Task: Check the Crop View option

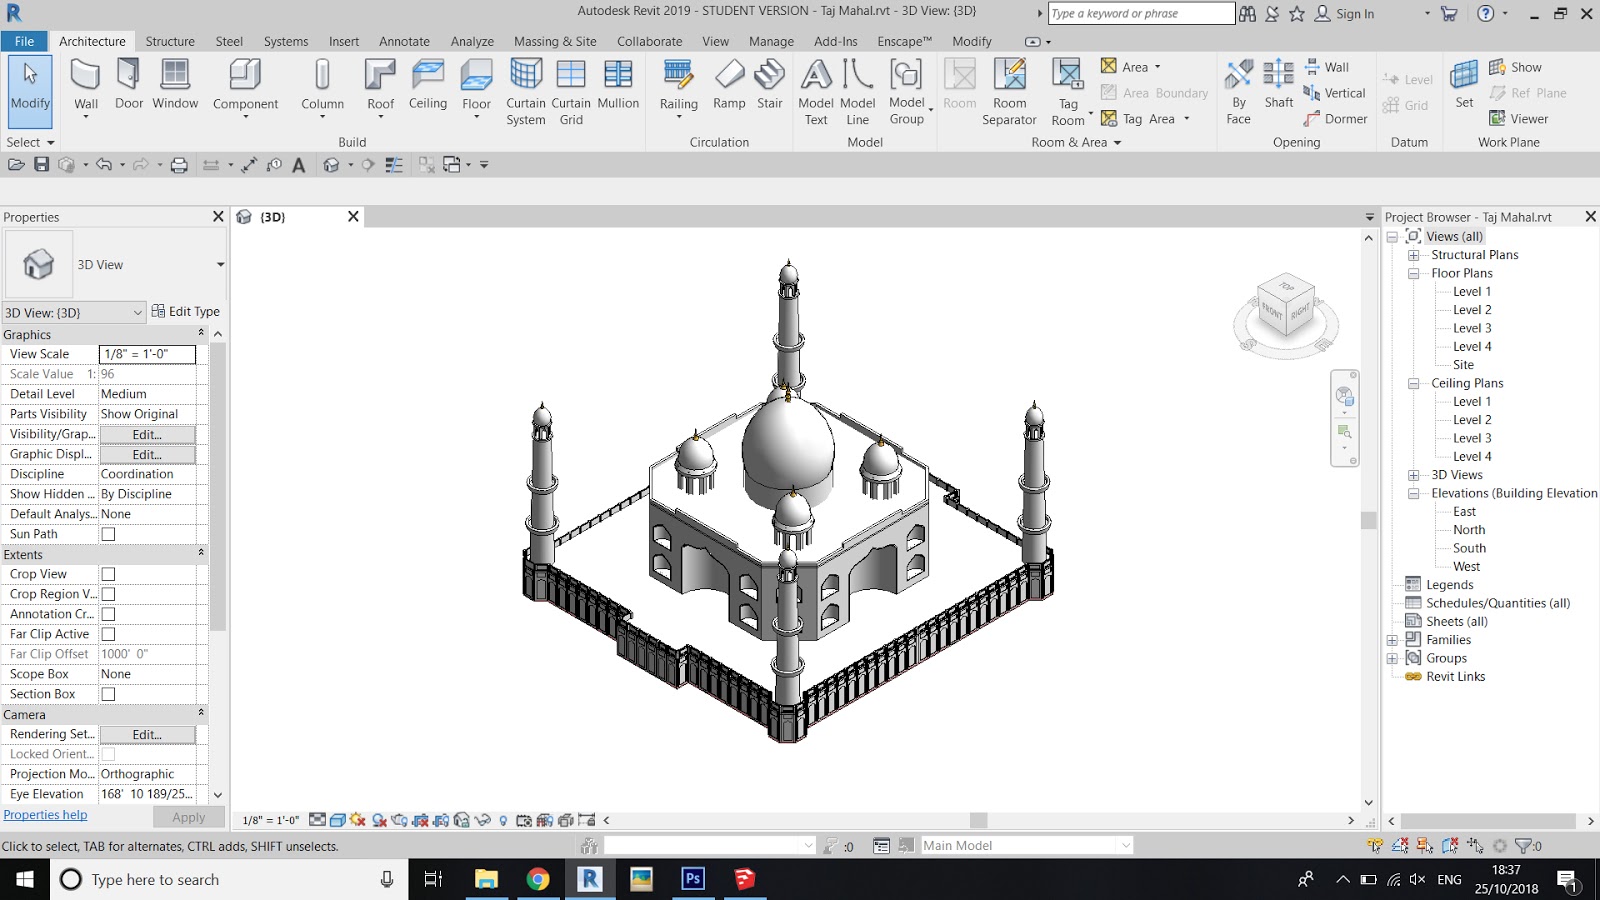Action: pyautogui.click(x=107, y=573)
